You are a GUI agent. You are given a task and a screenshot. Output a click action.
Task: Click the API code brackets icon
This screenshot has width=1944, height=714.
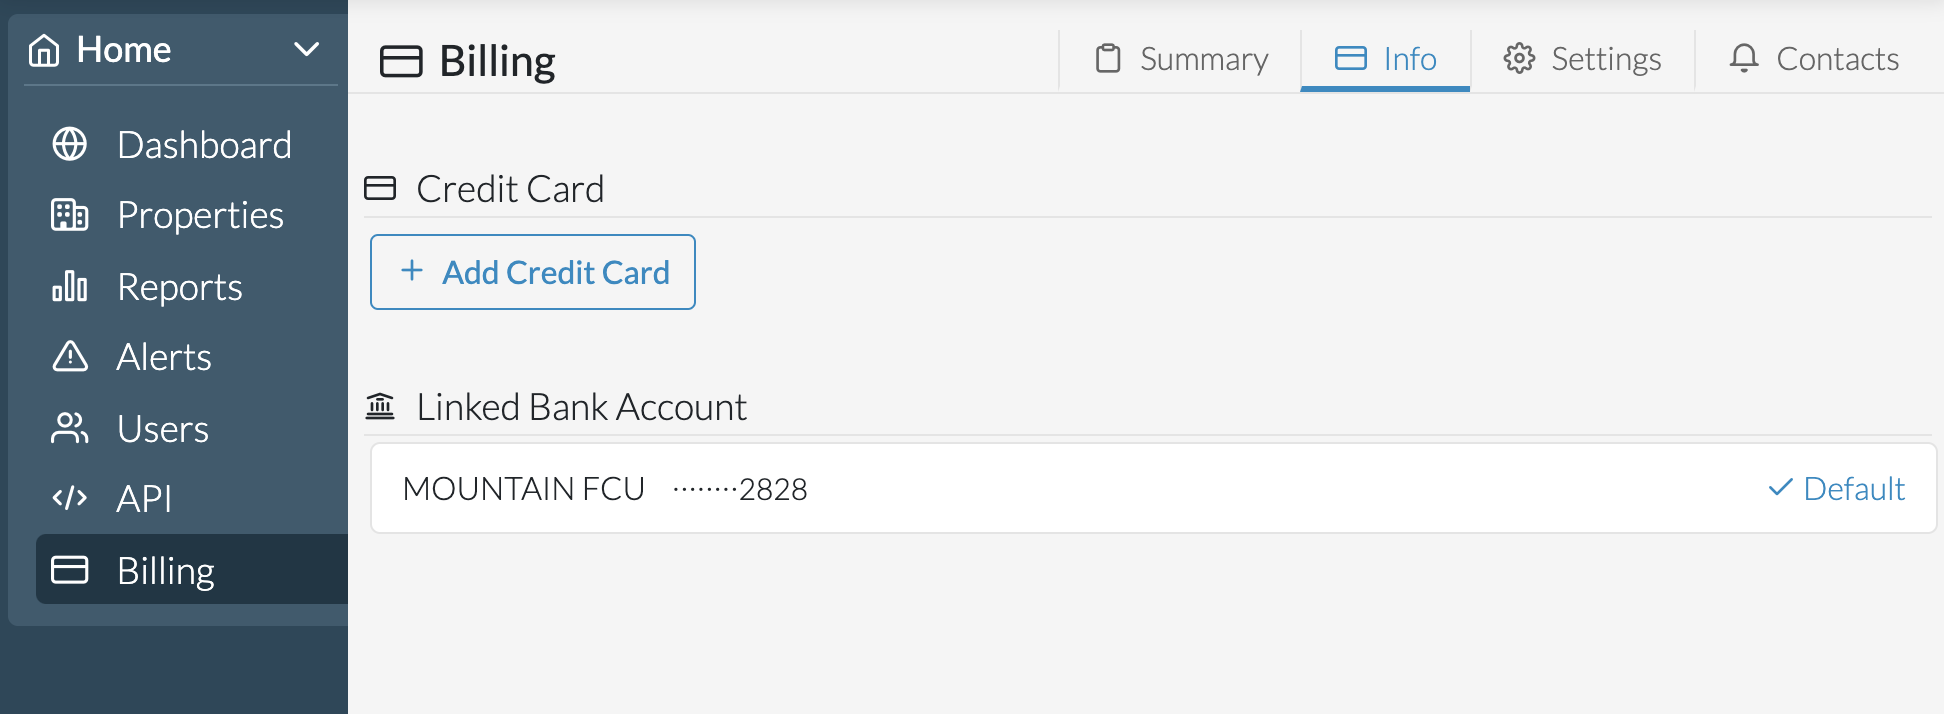click(x=70, y=498)
